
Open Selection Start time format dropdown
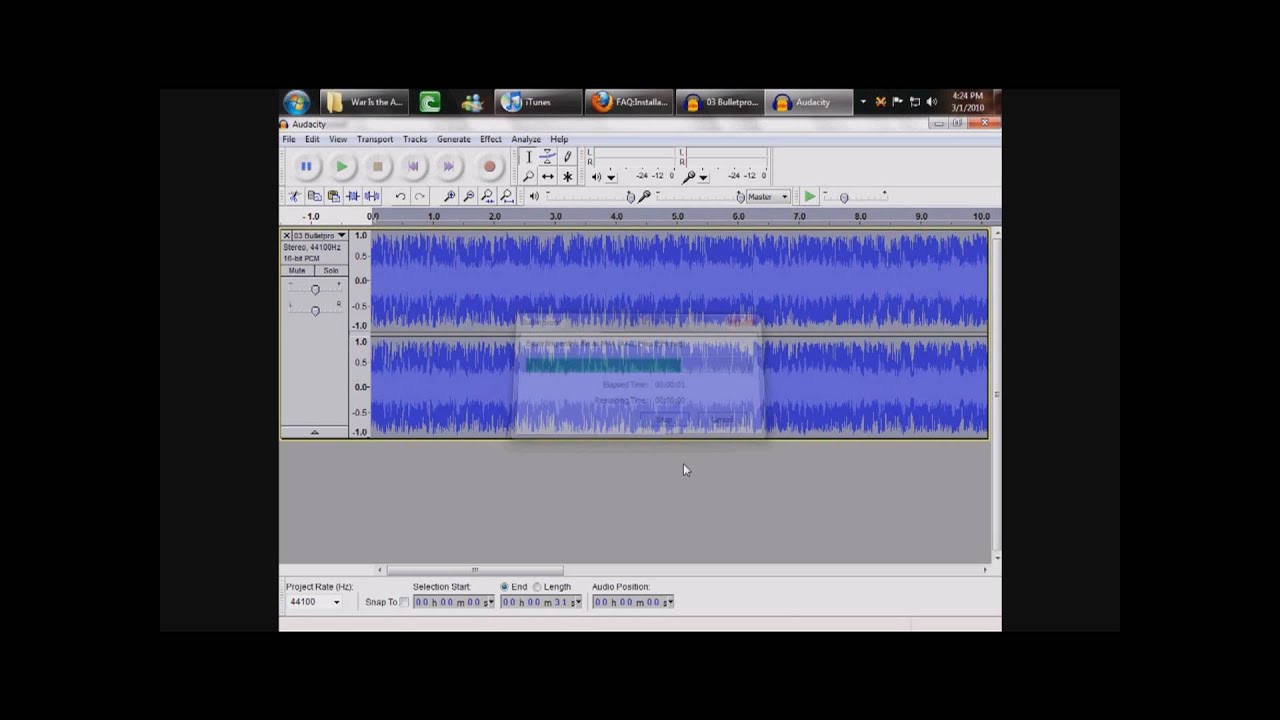[491, 602]
